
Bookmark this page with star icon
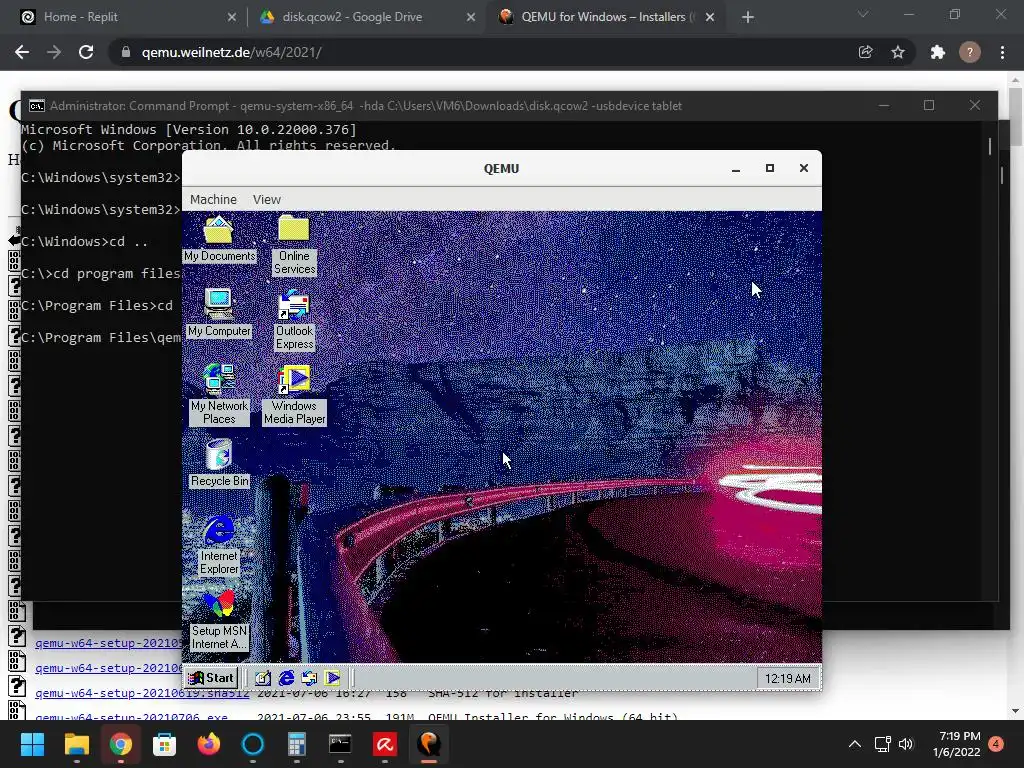(898, 52)
